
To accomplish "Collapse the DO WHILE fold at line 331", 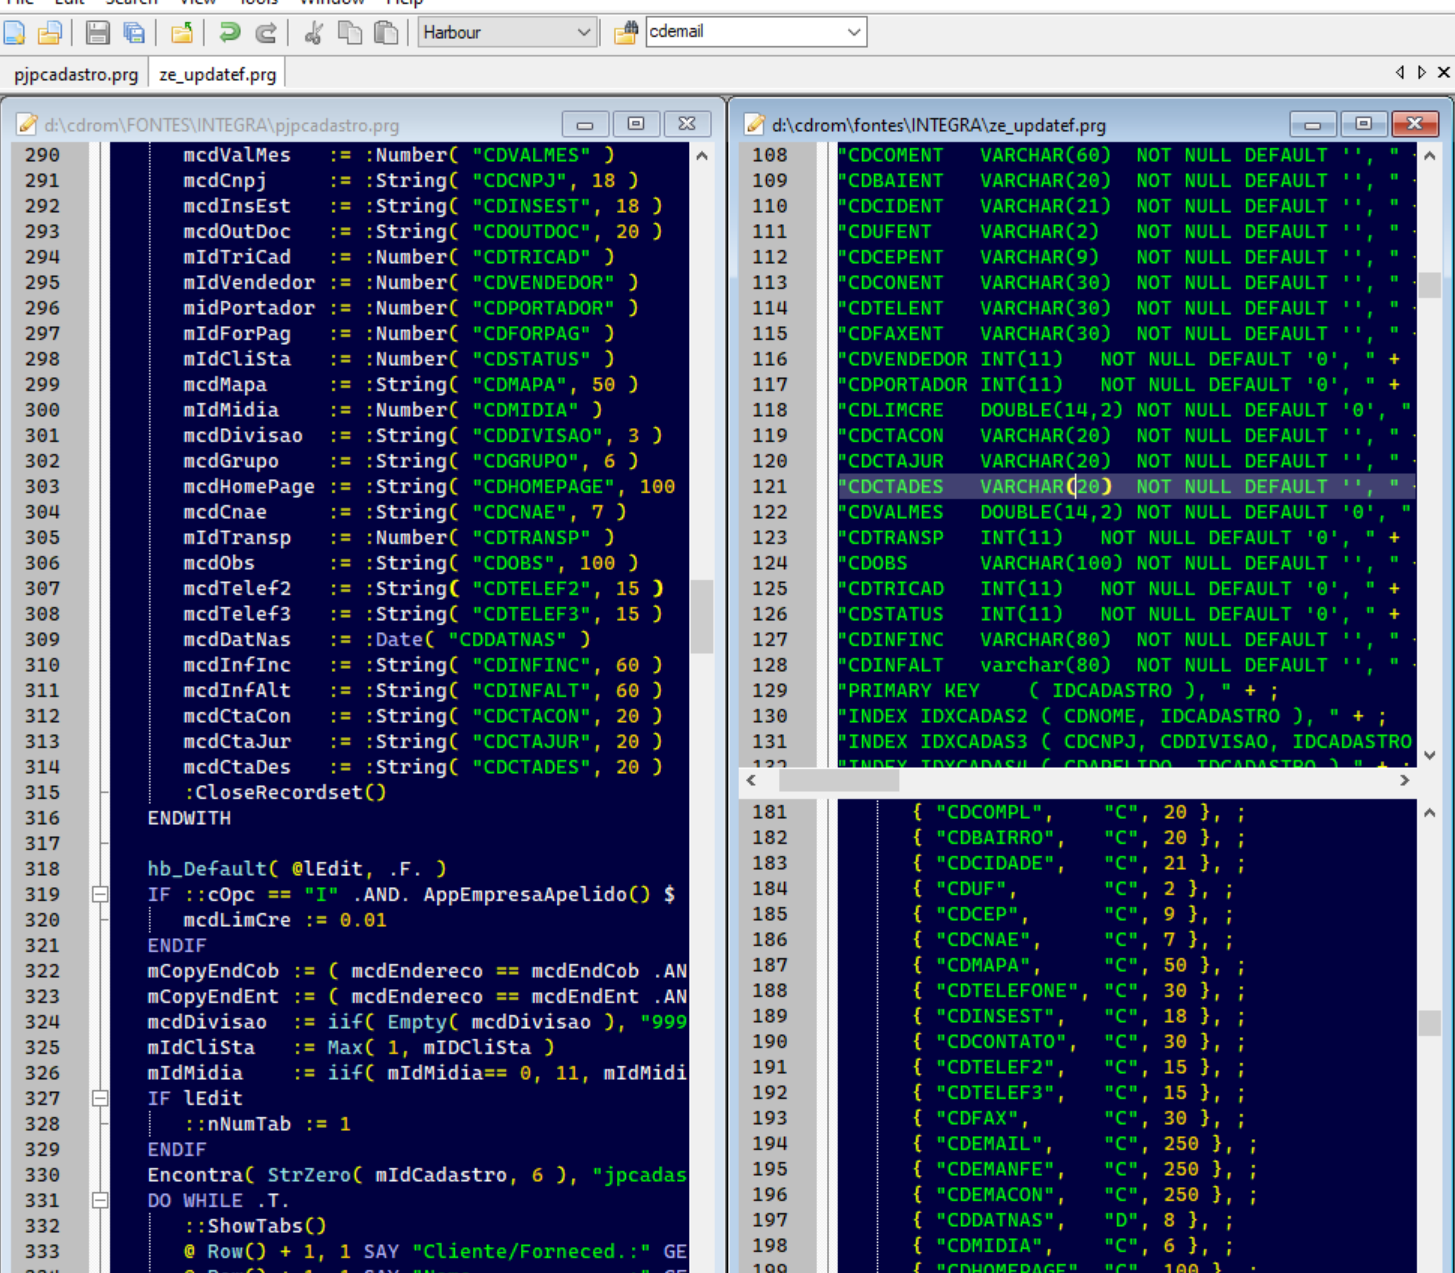I will click(100, 1200).
